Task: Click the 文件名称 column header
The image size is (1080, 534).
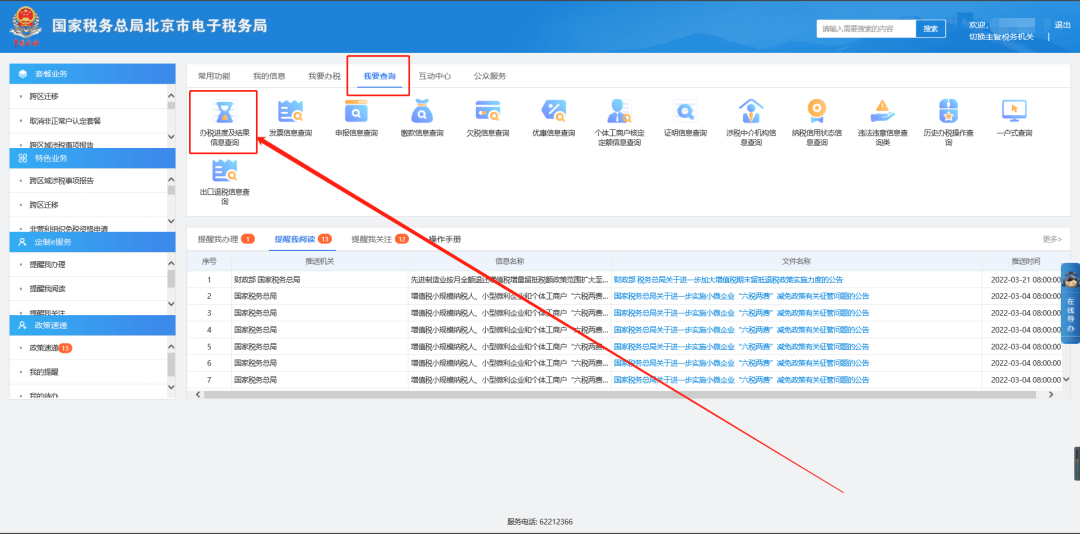Action: pyautogui.click(x=796, y=261)
